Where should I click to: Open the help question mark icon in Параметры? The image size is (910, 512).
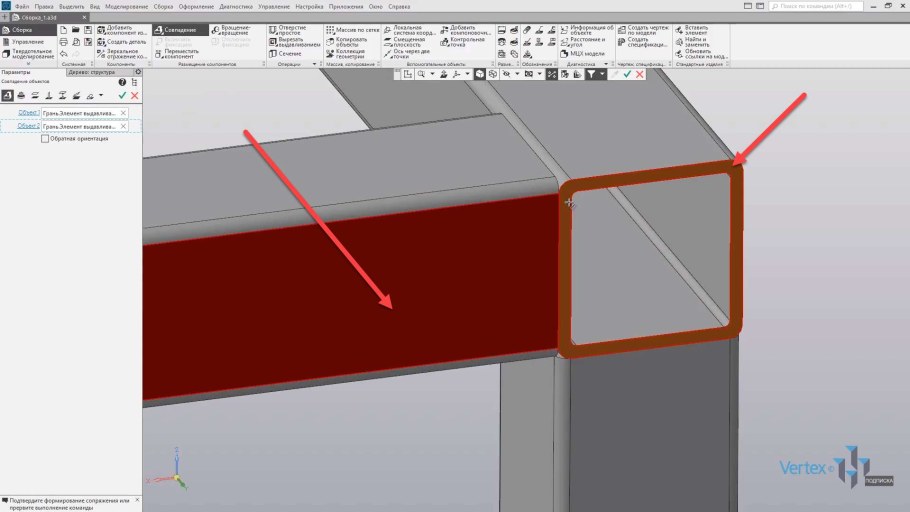pos(122,82)
